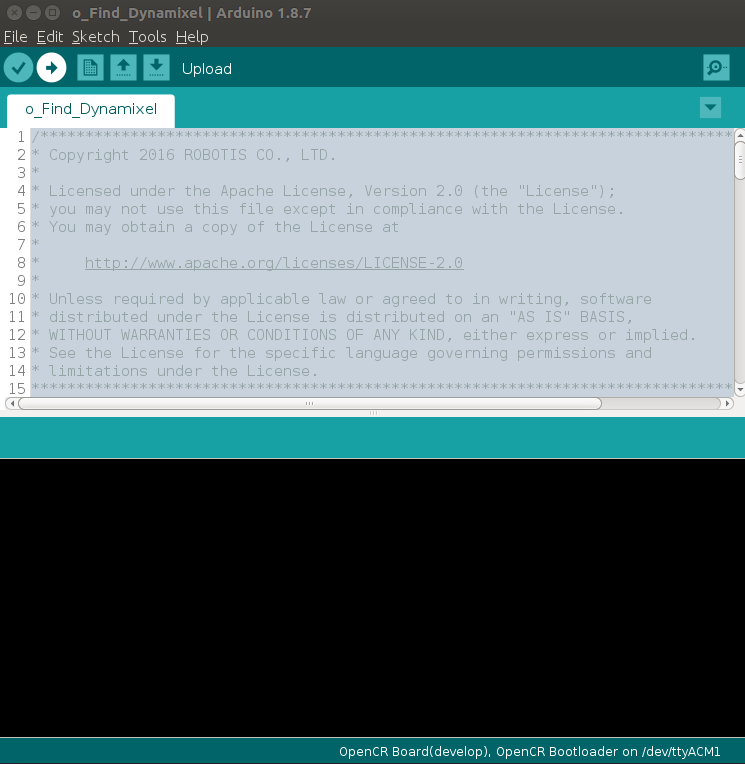Click the horizontal editor scrollbar thumb
Viewport: 745px width, 764px height.
point(310,404)
